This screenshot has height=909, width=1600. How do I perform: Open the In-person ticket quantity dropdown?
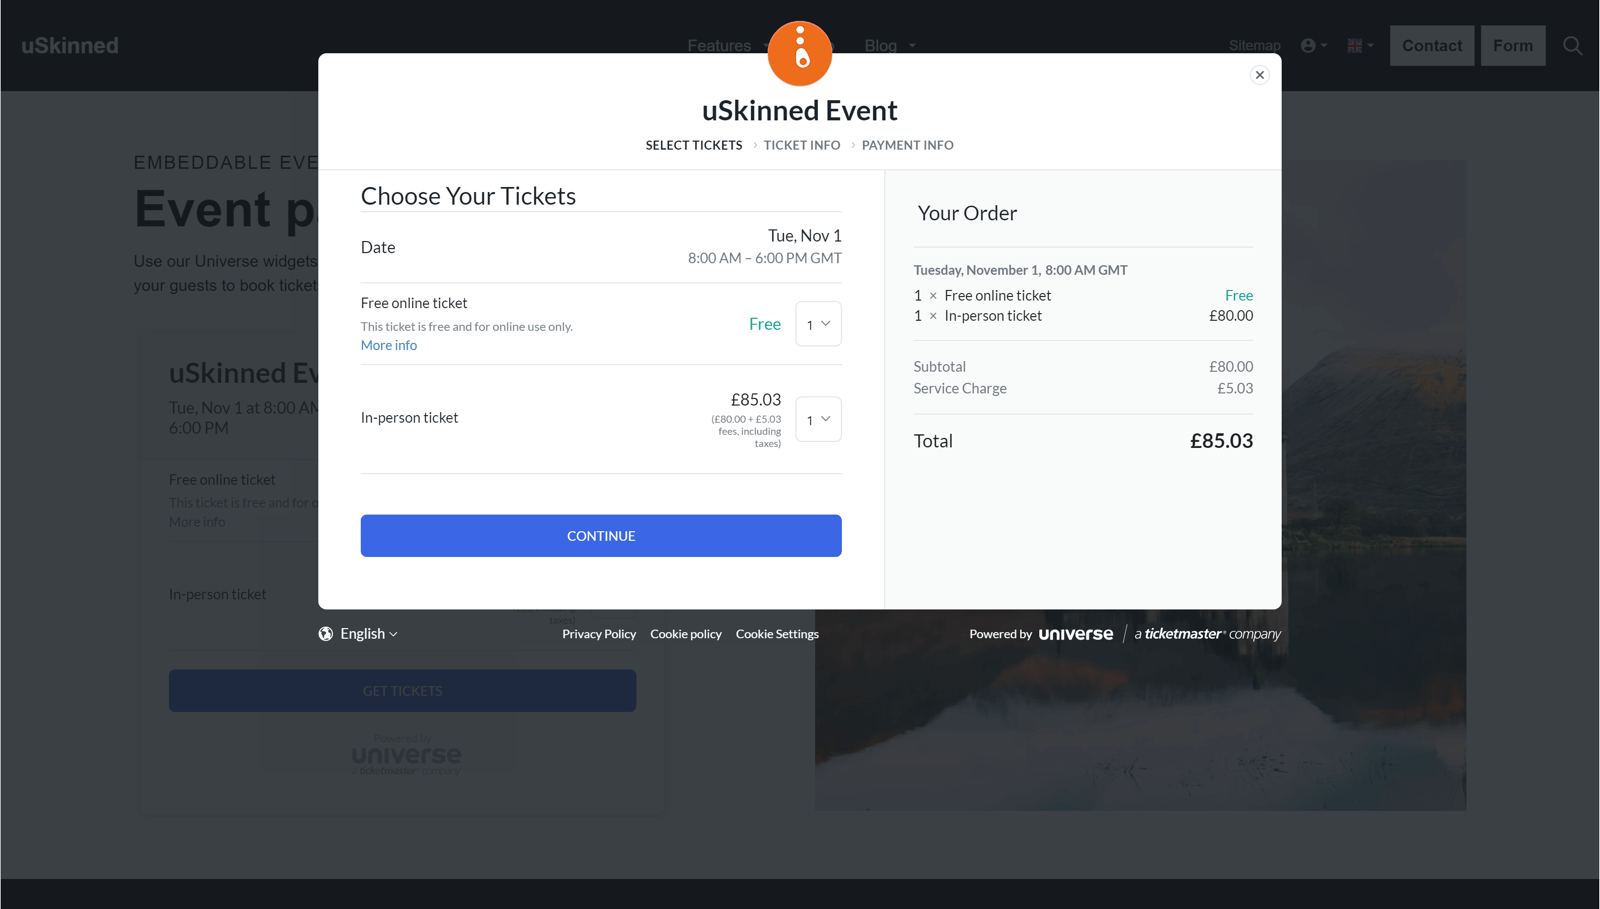pyautogui.click(x=818, y=419)
